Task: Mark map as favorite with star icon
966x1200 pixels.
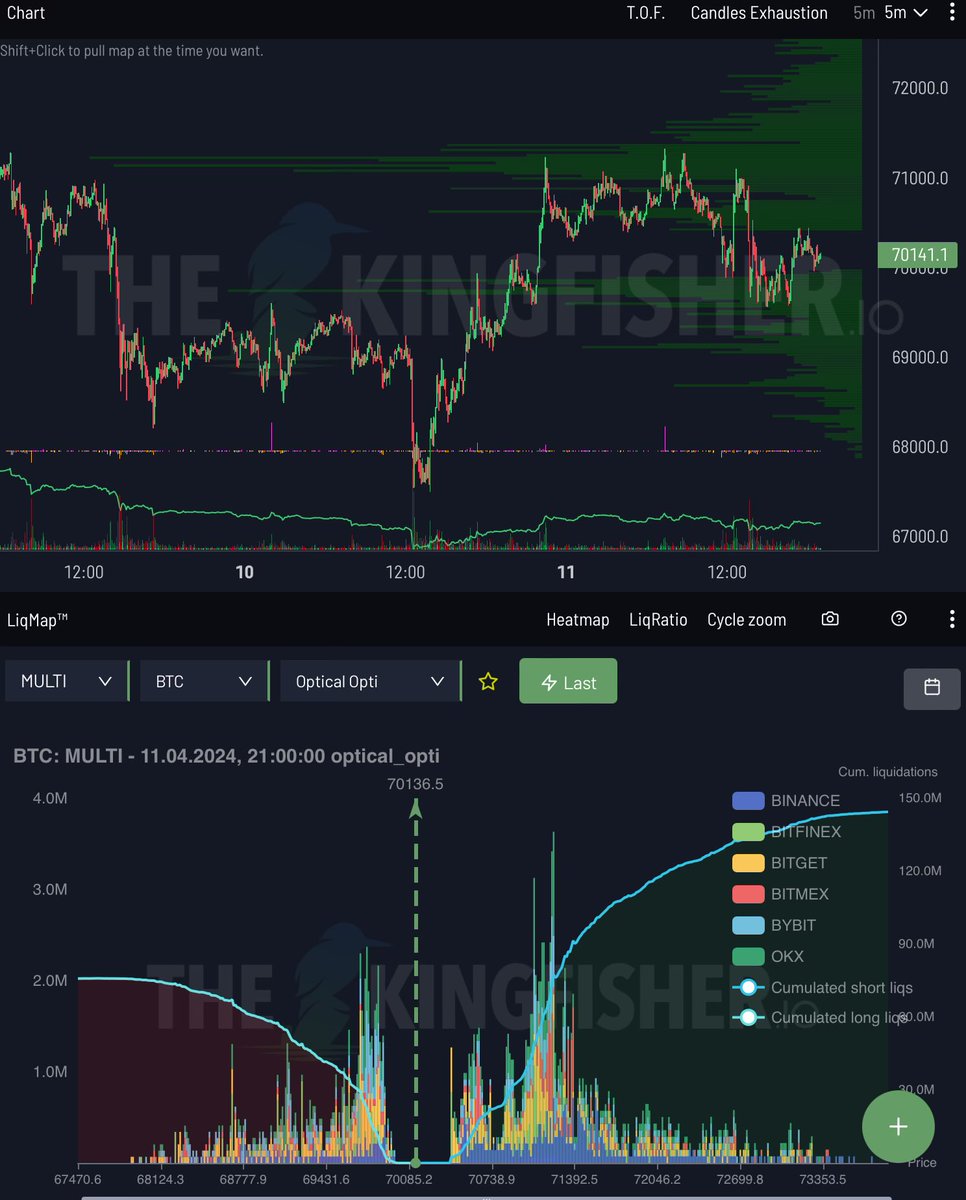Action: pos(488,682)
